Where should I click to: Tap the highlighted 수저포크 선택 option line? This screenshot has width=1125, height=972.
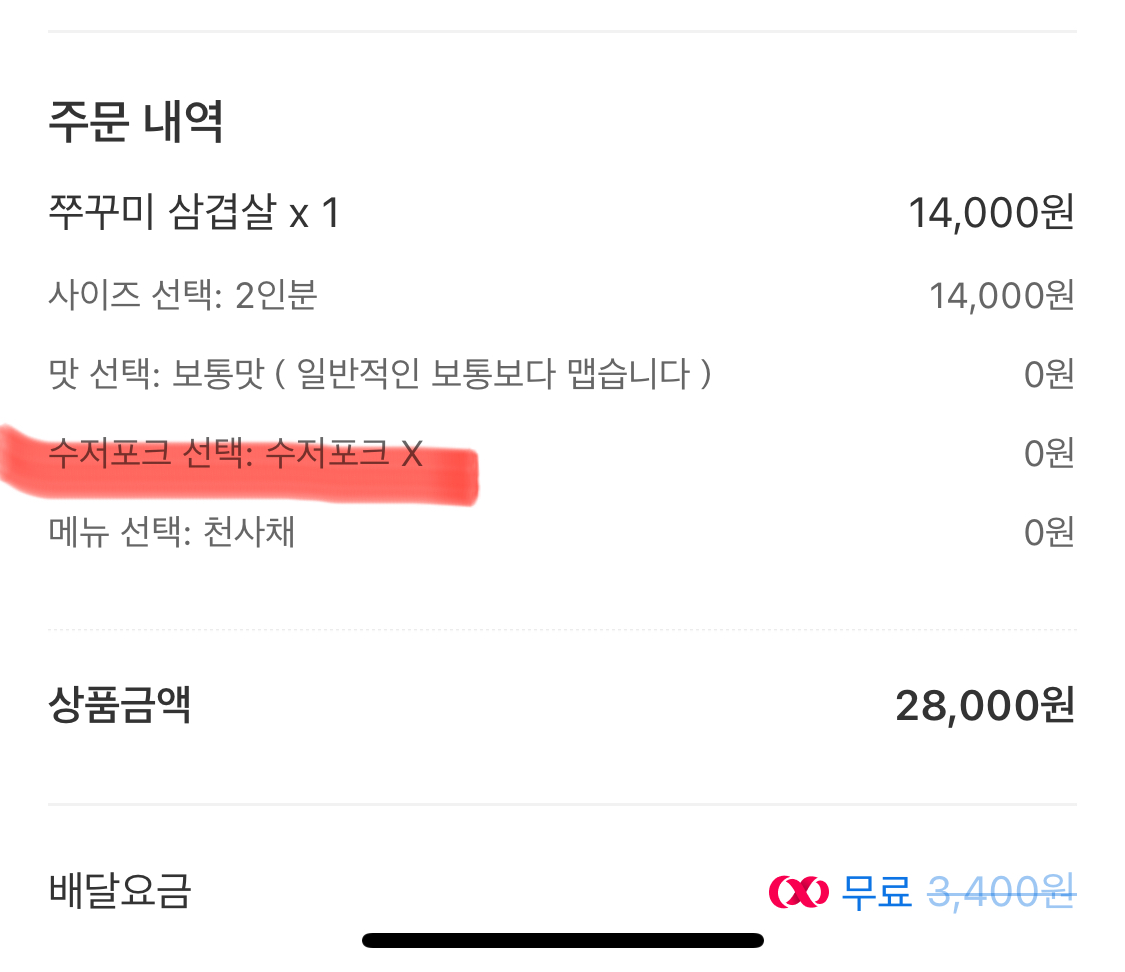coord(235,456)
